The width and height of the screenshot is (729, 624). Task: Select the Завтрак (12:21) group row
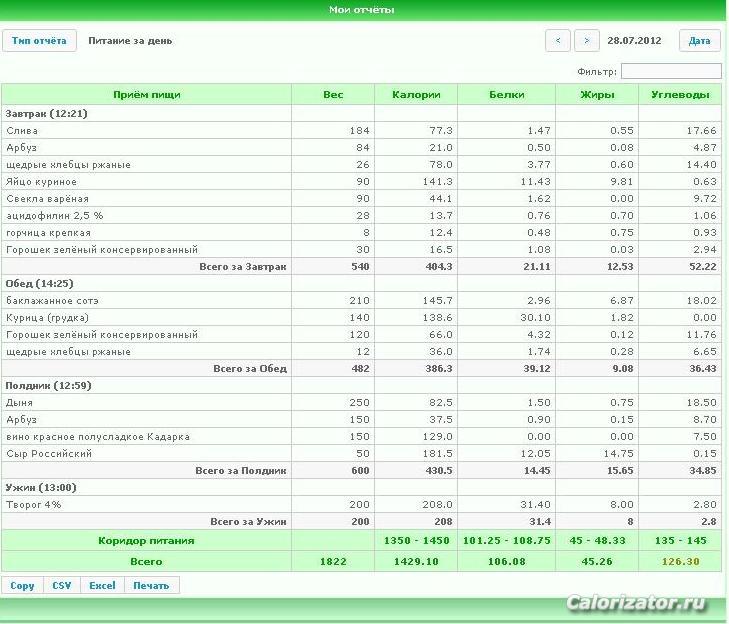(361, 113)
